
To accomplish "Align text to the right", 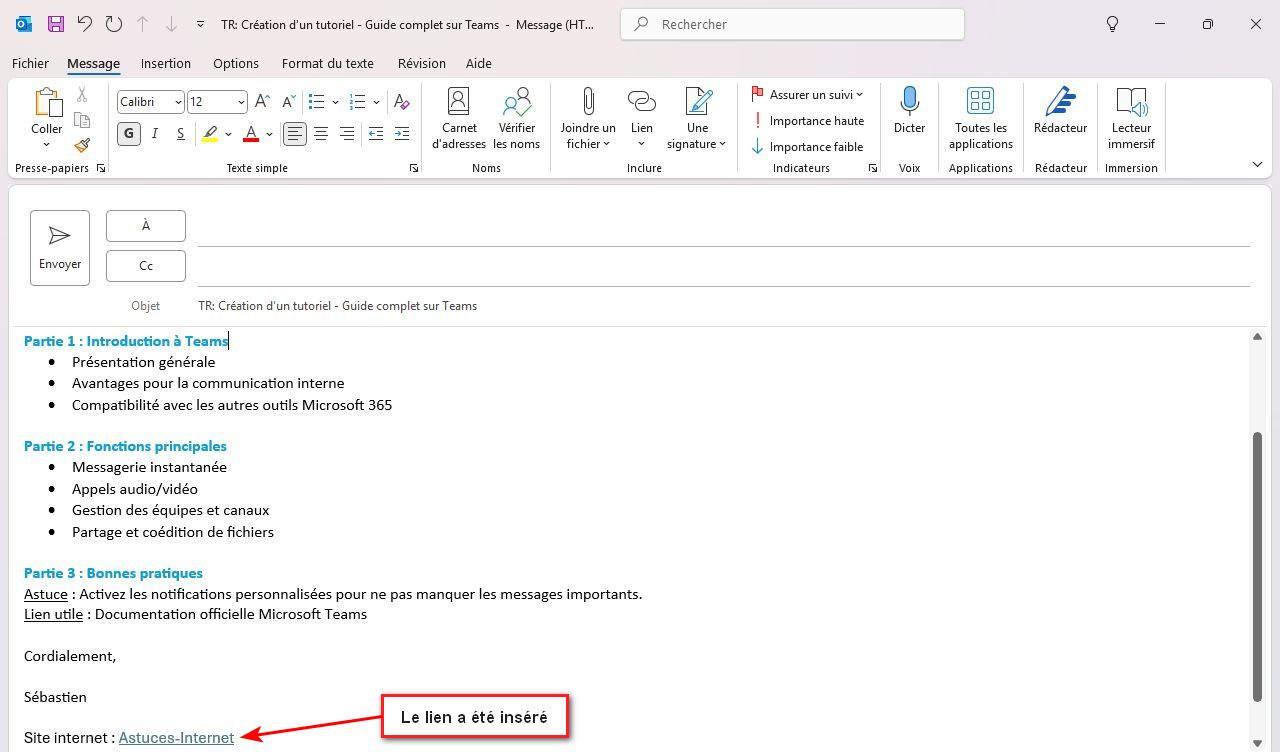I will pyautogui.click(x=347, y=133).
